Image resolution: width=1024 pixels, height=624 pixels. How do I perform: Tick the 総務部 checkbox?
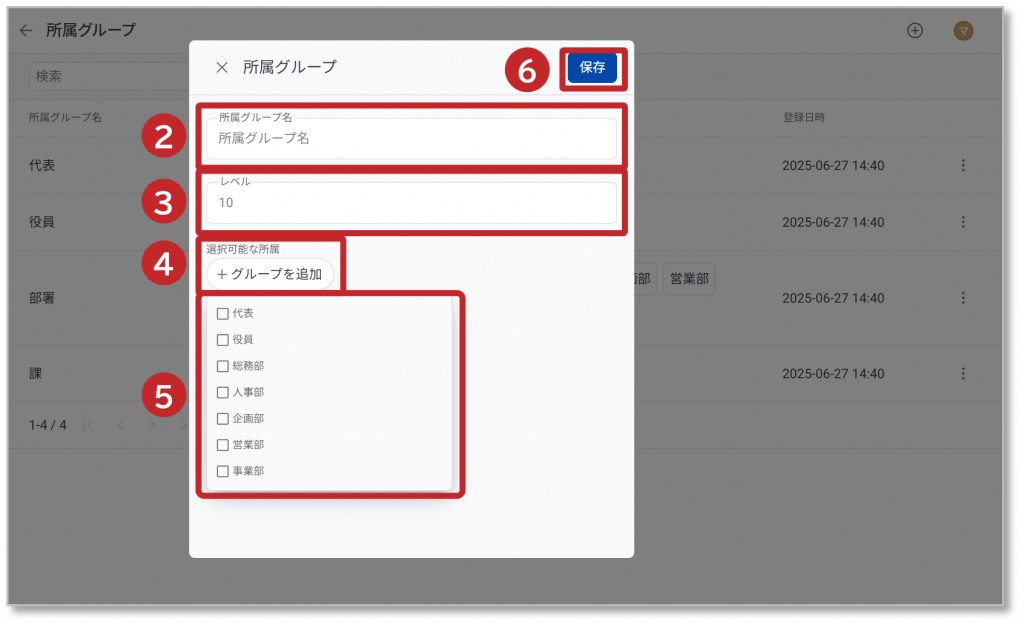tap(223, 366)
